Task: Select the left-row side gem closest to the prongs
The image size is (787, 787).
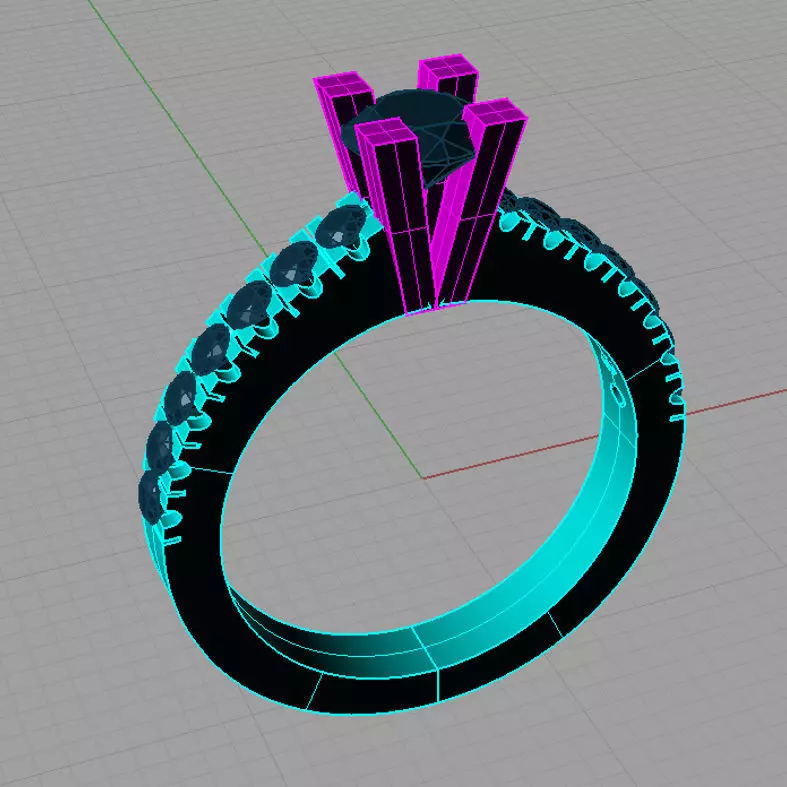Action: click(x=341, y=226)
